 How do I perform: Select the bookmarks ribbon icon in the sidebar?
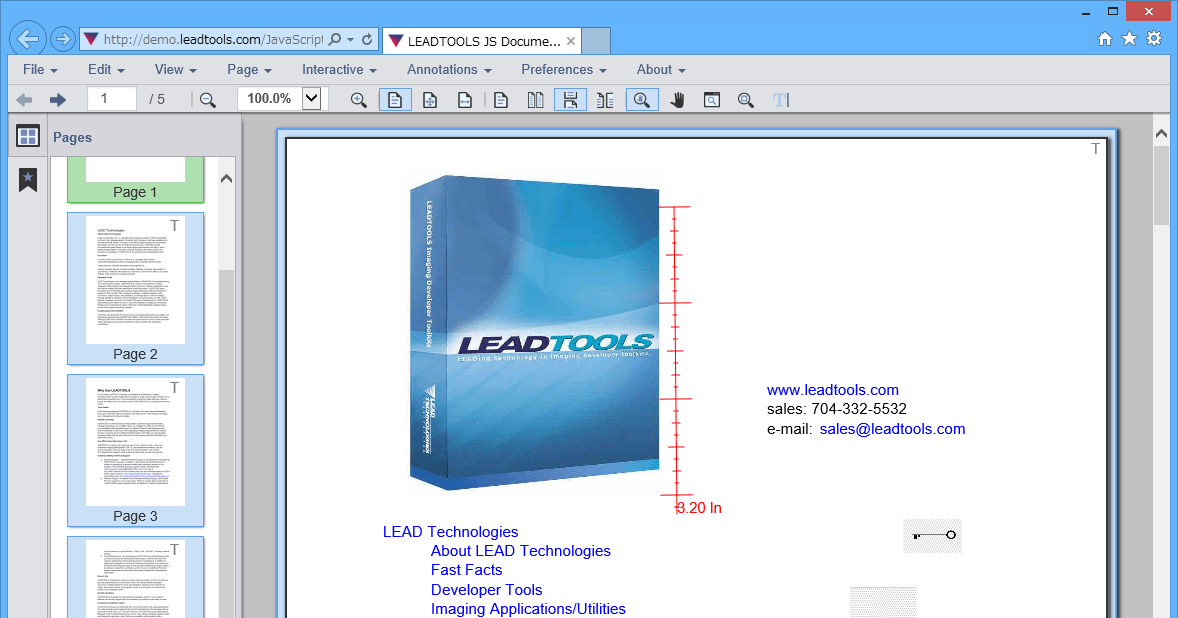[27, 181]
